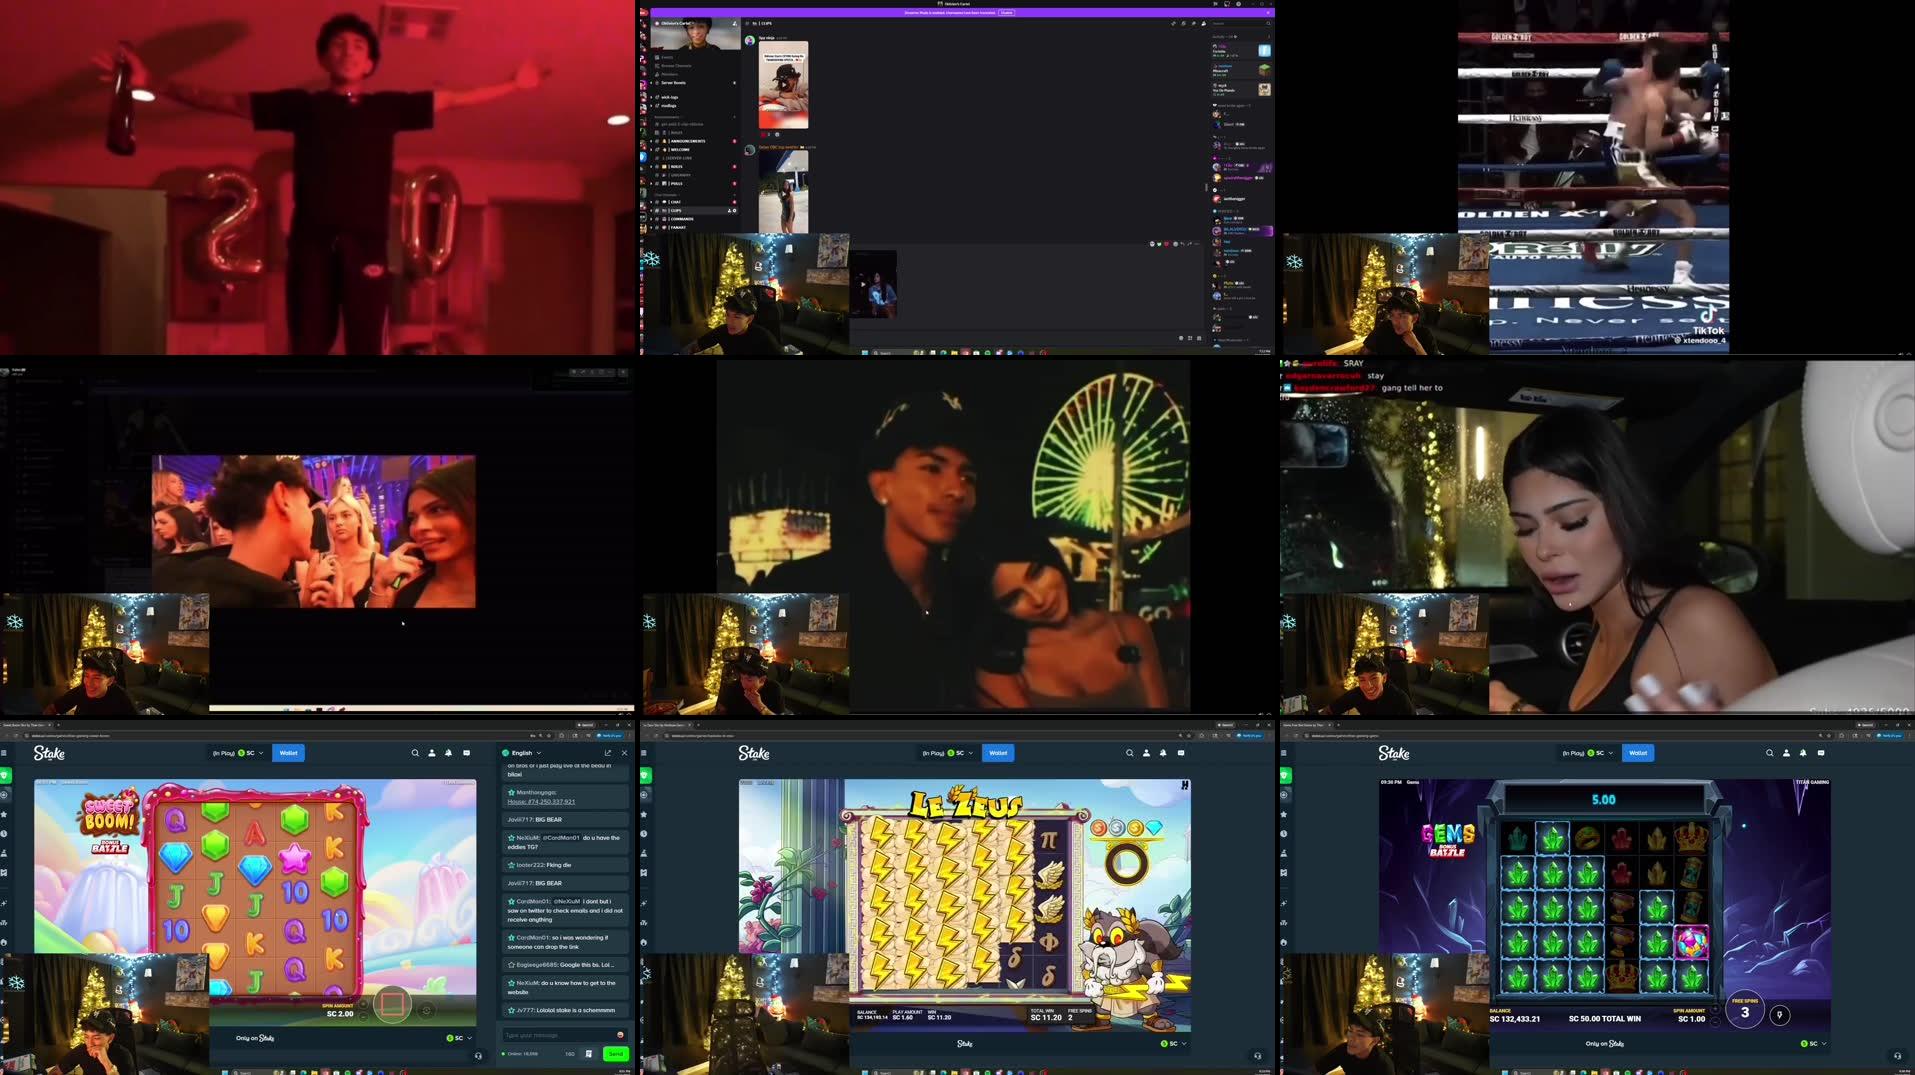The height and width of the screenshot is (1075, 1915).
Task: Switch to the CHAT channel in Discord
Action: [x=676, y=202]
